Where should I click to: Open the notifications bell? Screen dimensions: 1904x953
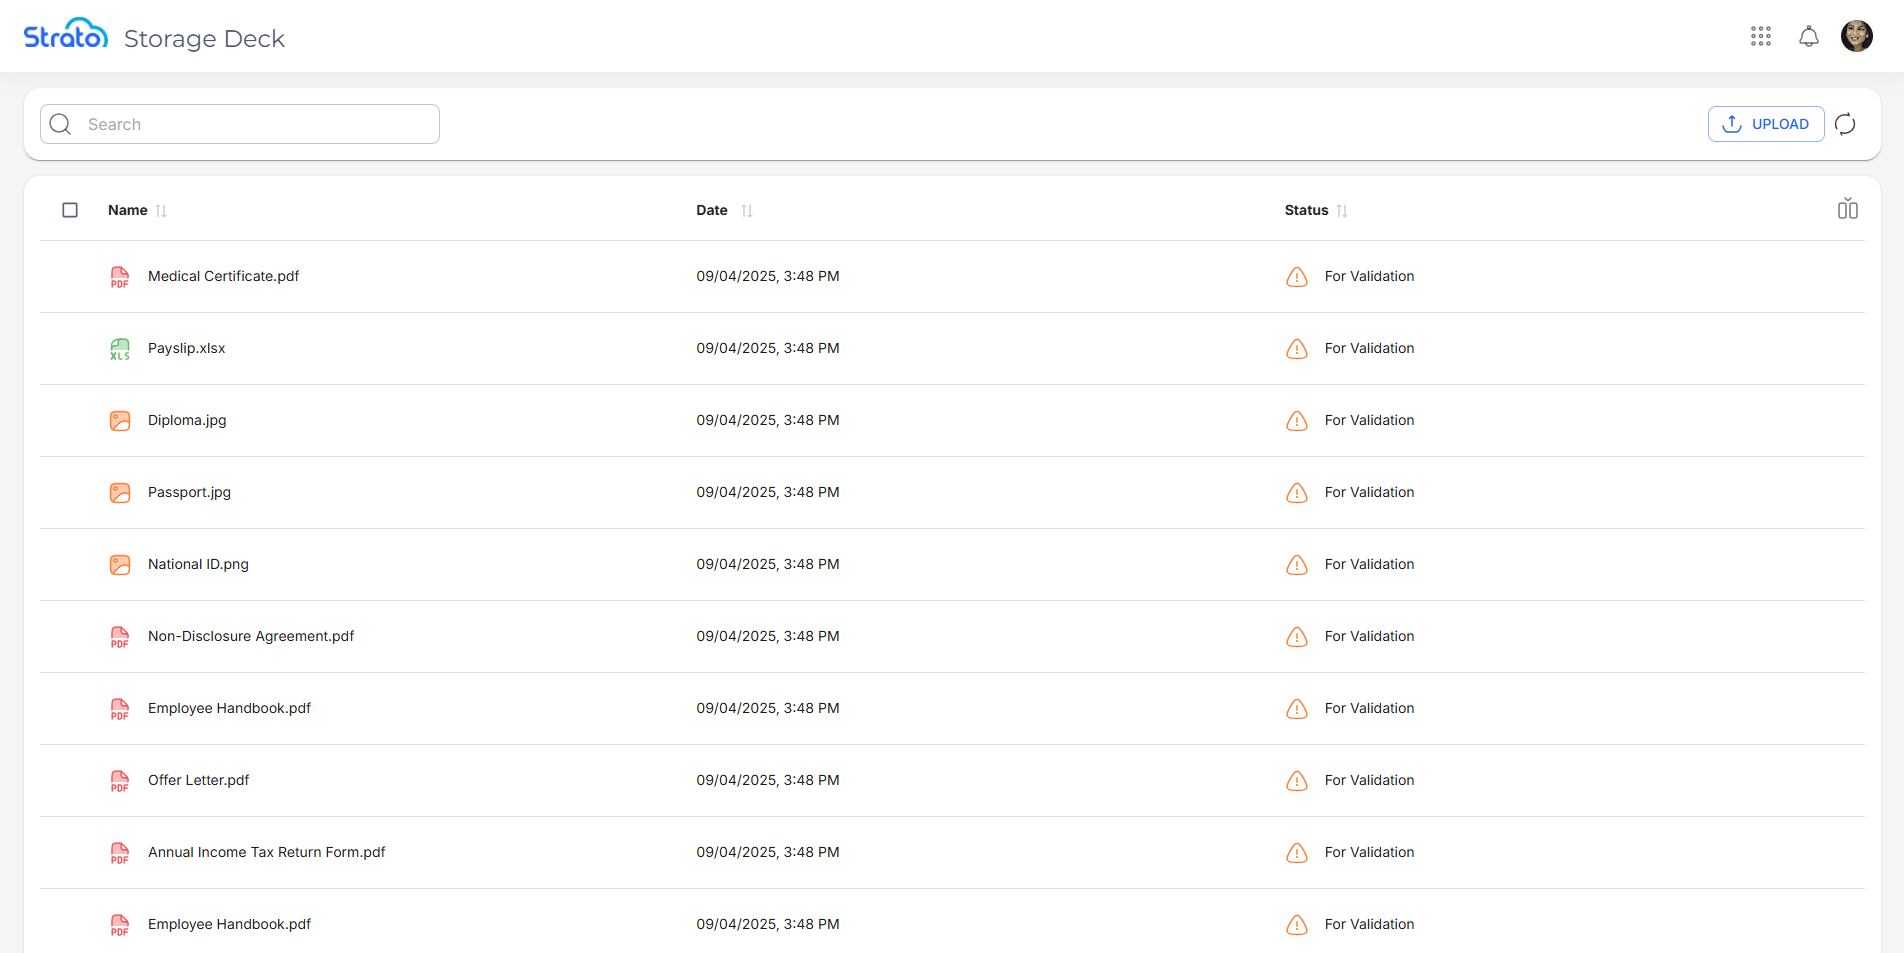(x=1808, y=37)
